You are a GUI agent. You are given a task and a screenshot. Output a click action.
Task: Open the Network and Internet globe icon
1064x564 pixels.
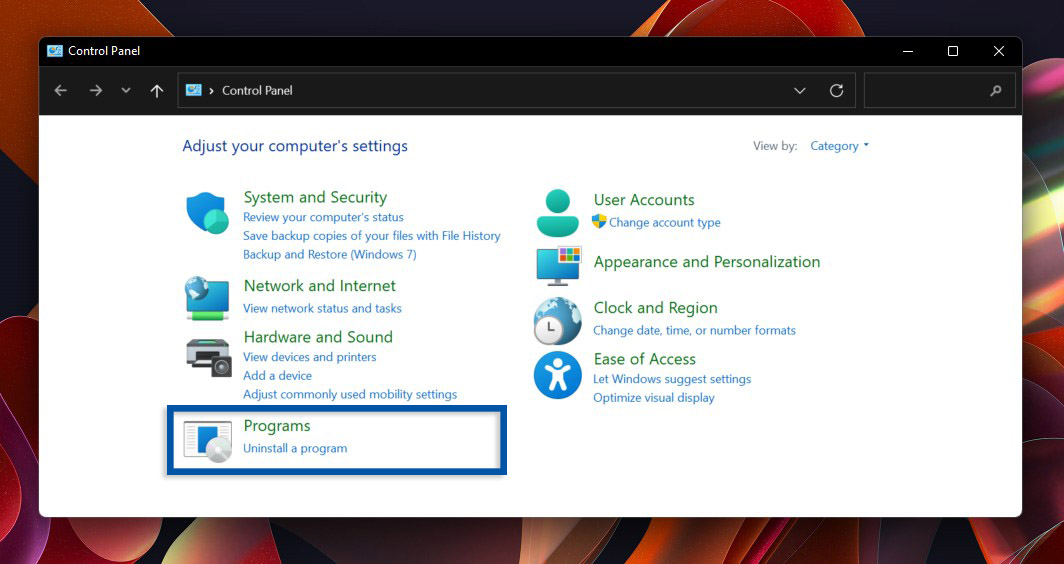(x=208, y=298)
